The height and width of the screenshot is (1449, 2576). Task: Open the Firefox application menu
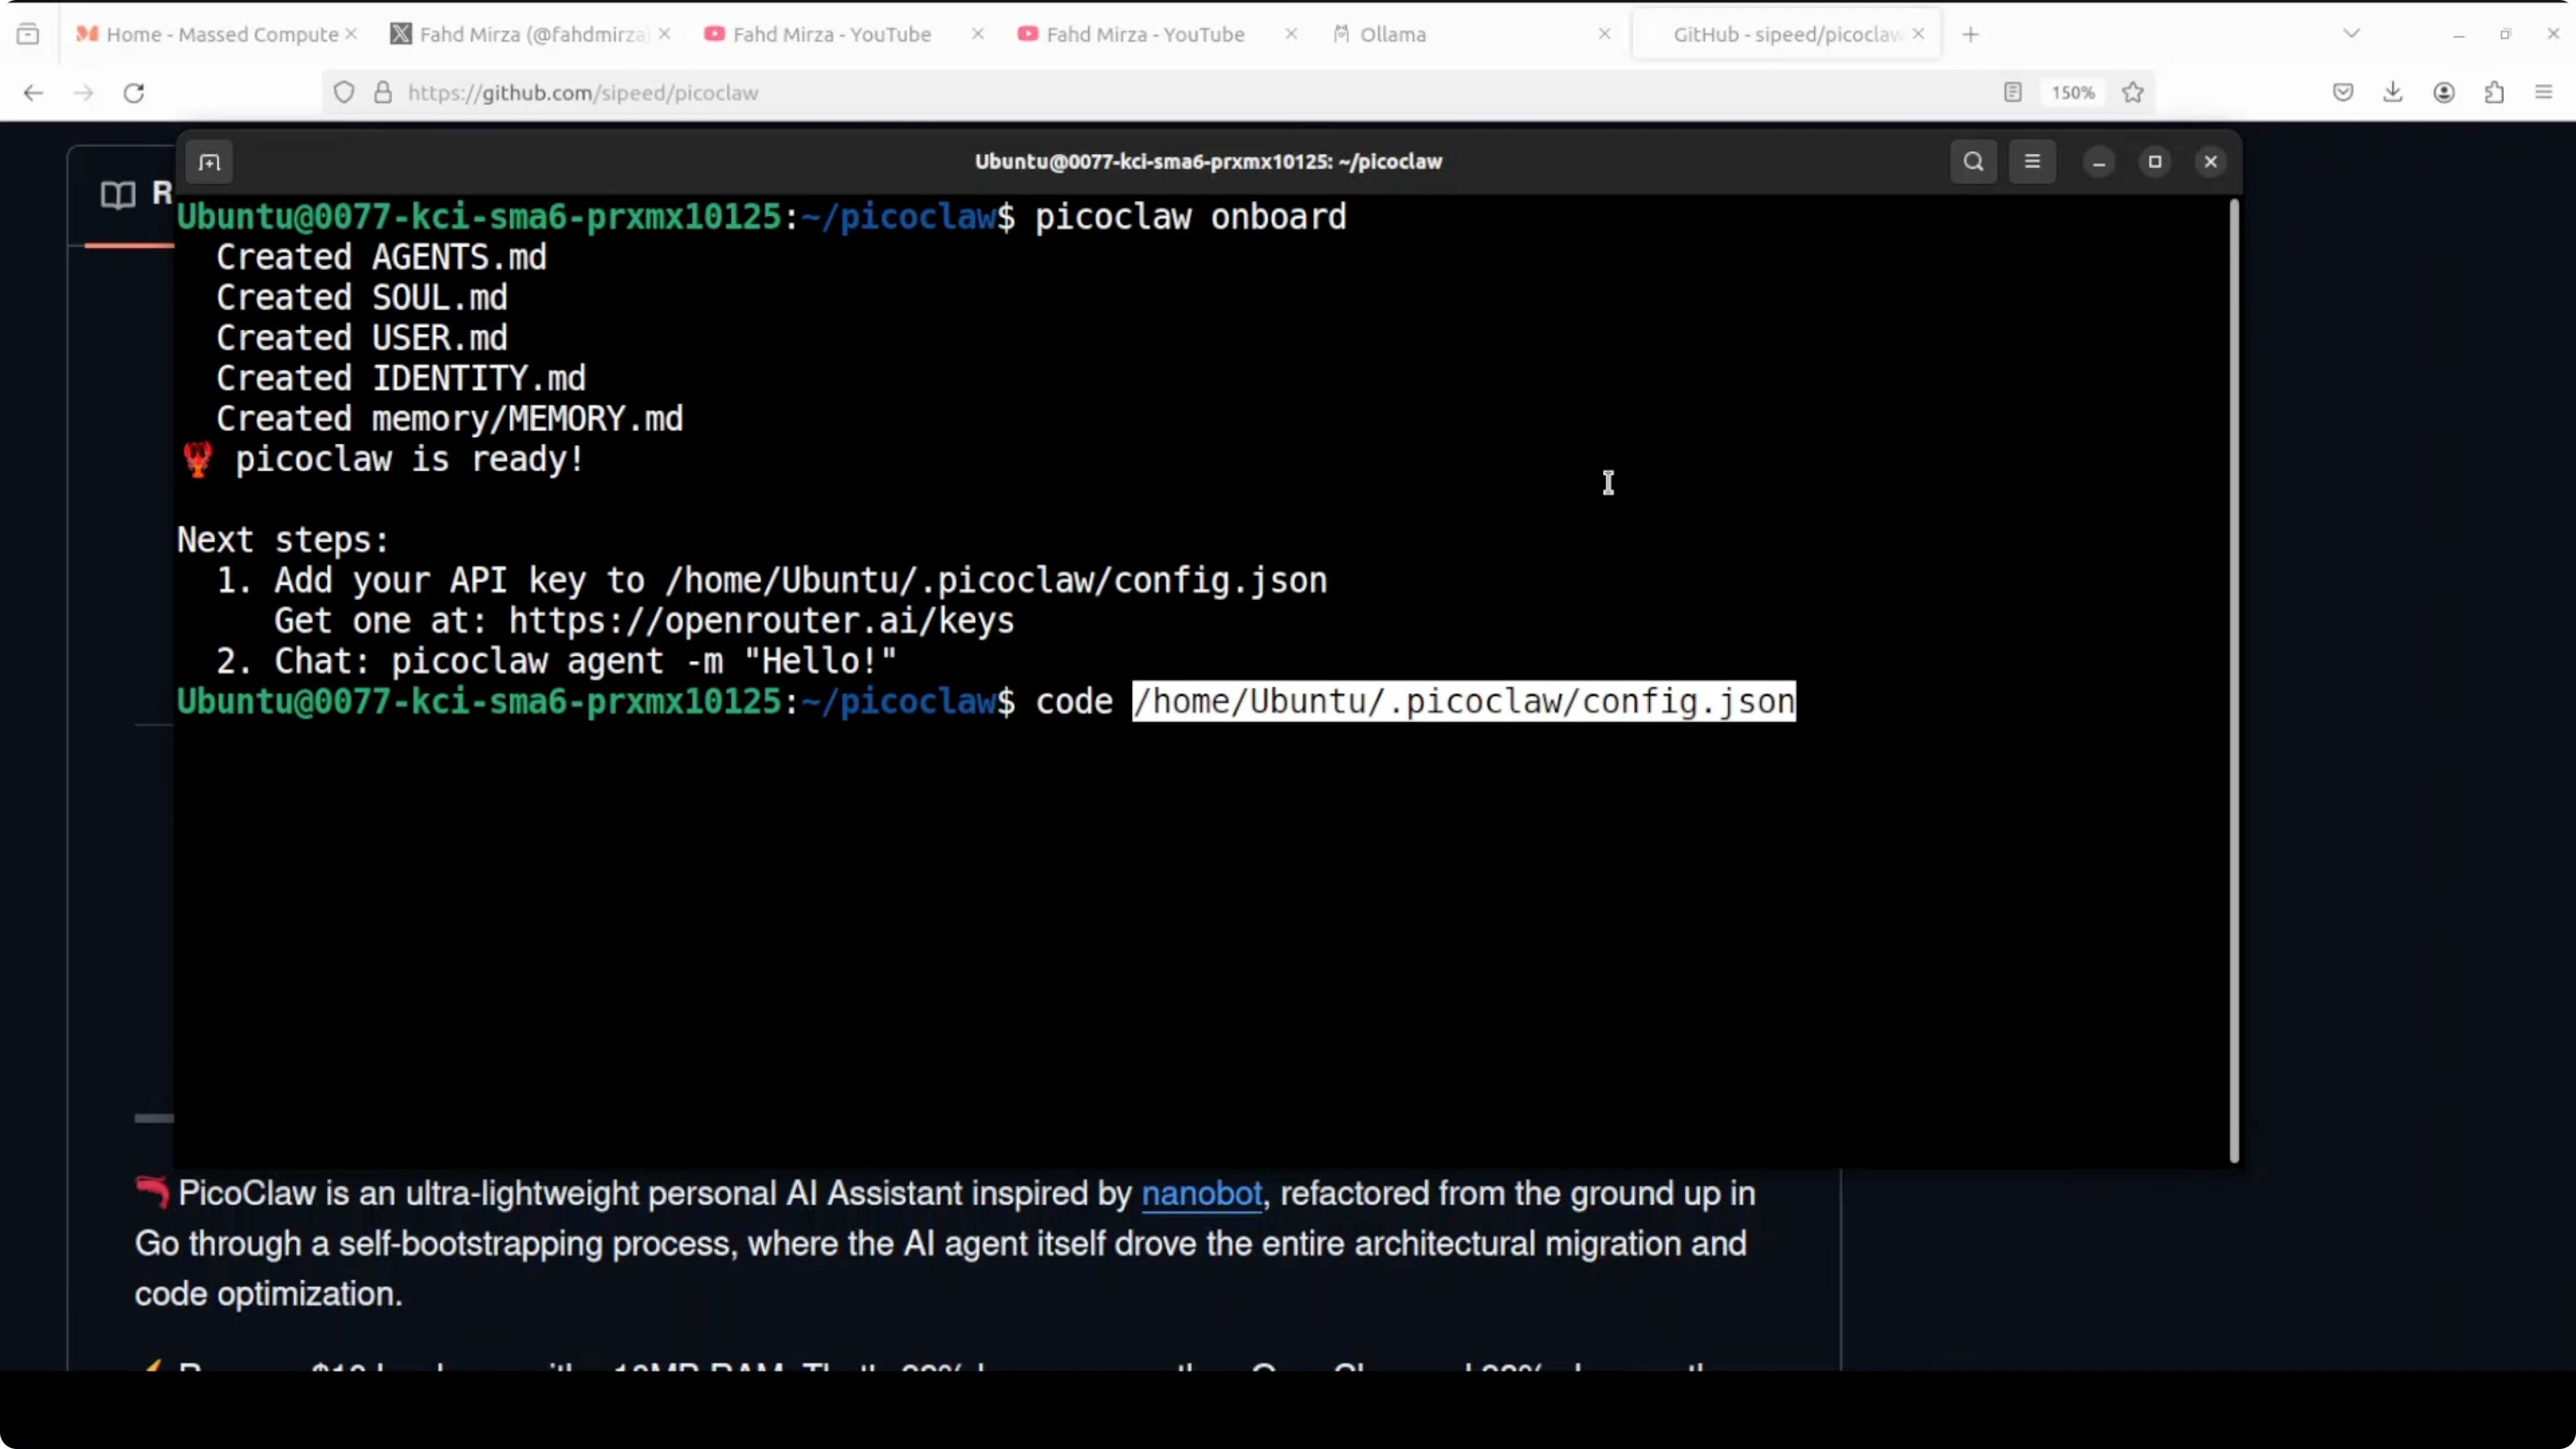click(x=2544, y=93)
